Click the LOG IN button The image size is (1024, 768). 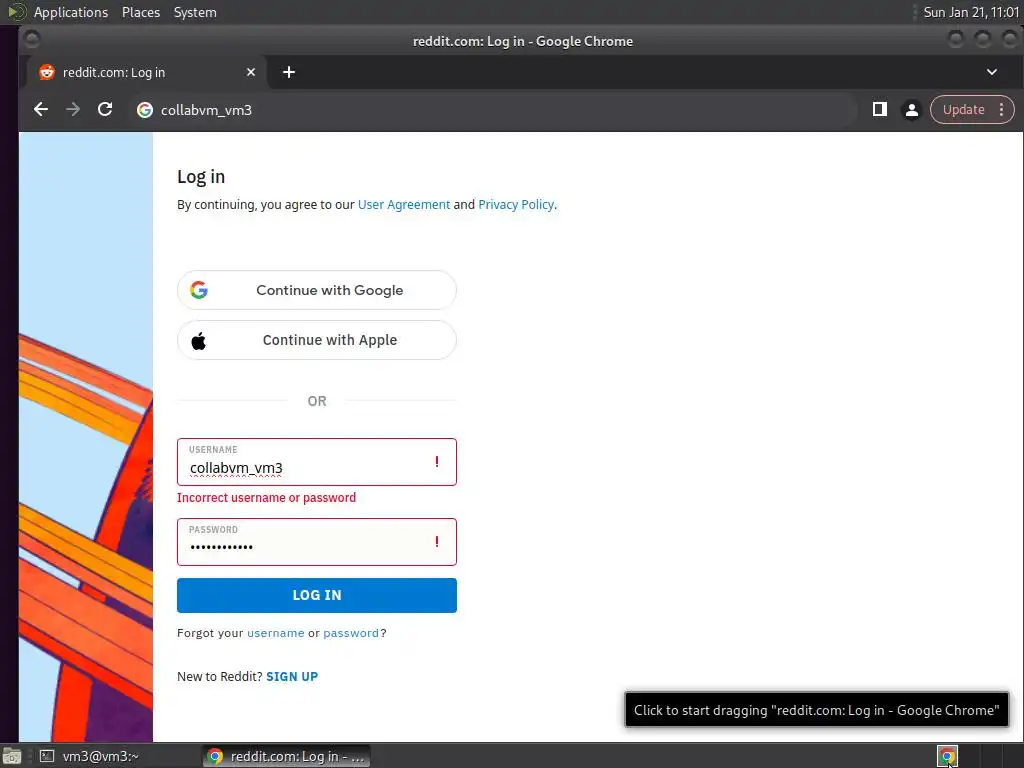click(x=317, y=595)
